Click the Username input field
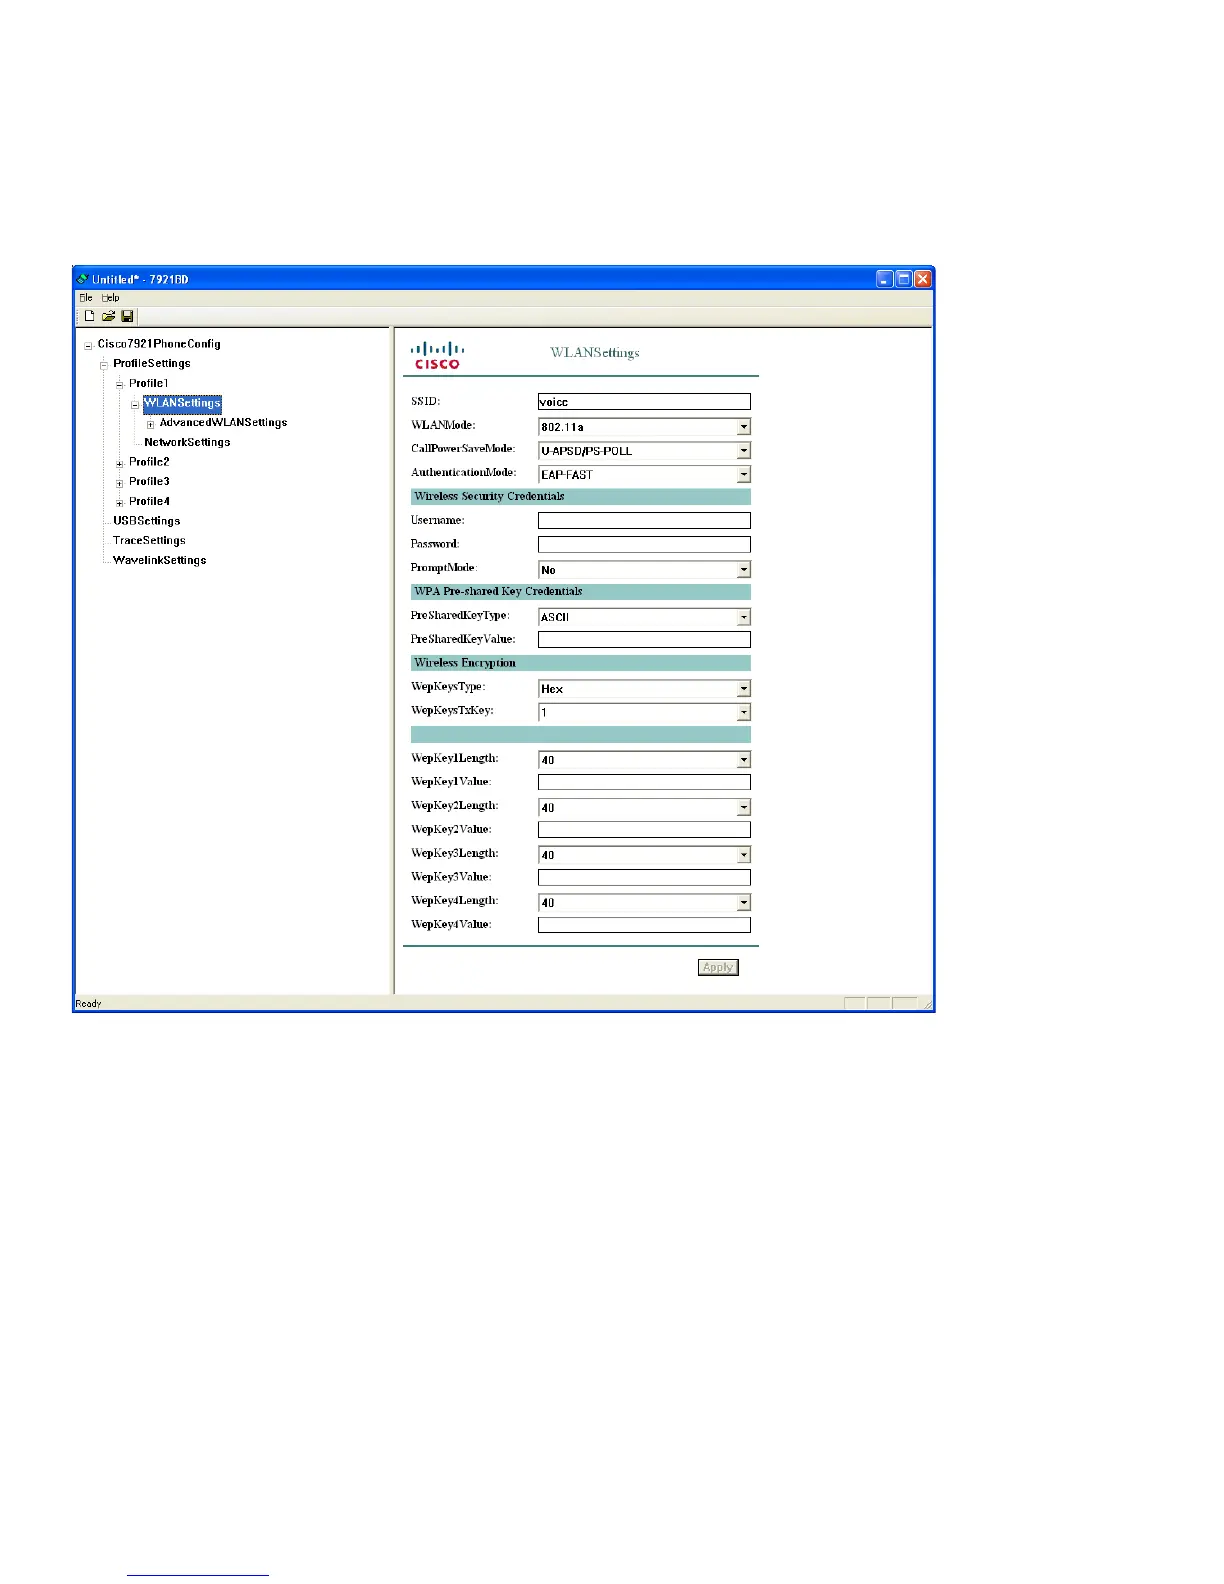1224x1584 pixels. (x=644, y=521)
